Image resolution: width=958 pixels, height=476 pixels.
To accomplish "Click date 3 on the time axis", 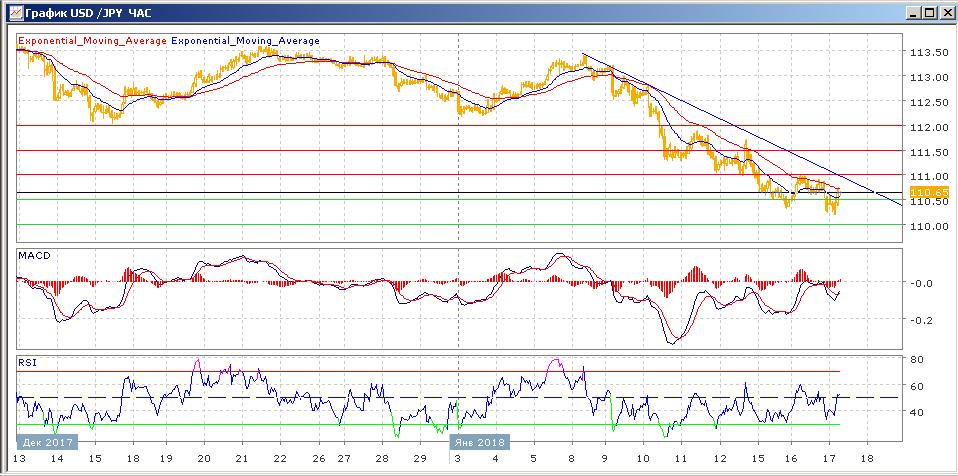I will point(458,459).
